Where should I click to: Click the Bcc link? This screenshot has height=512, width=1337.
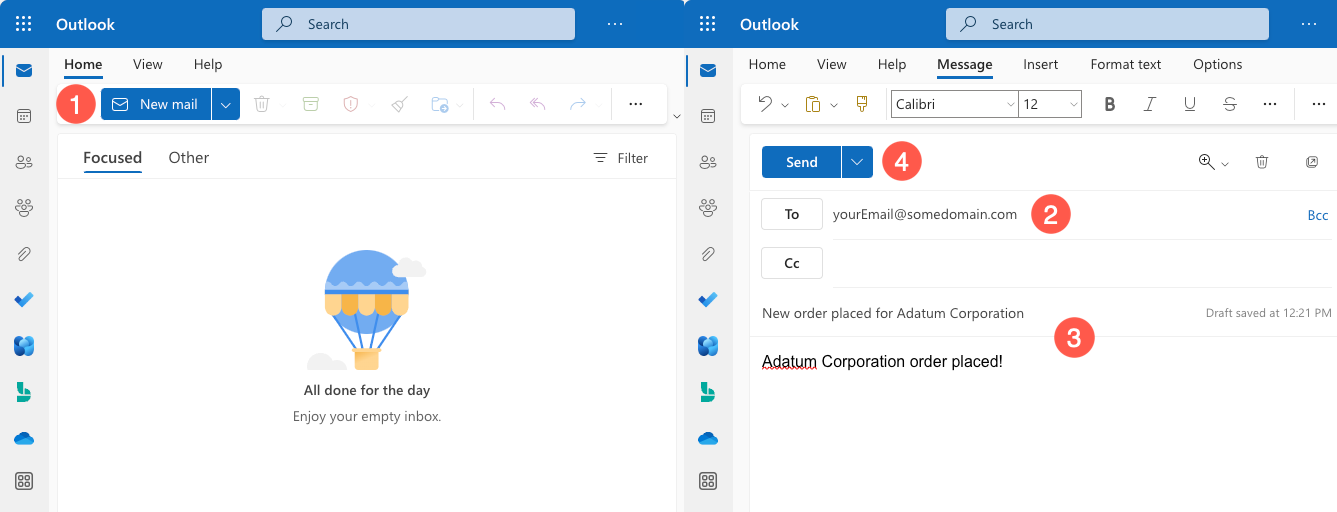tap(1318, 215)
